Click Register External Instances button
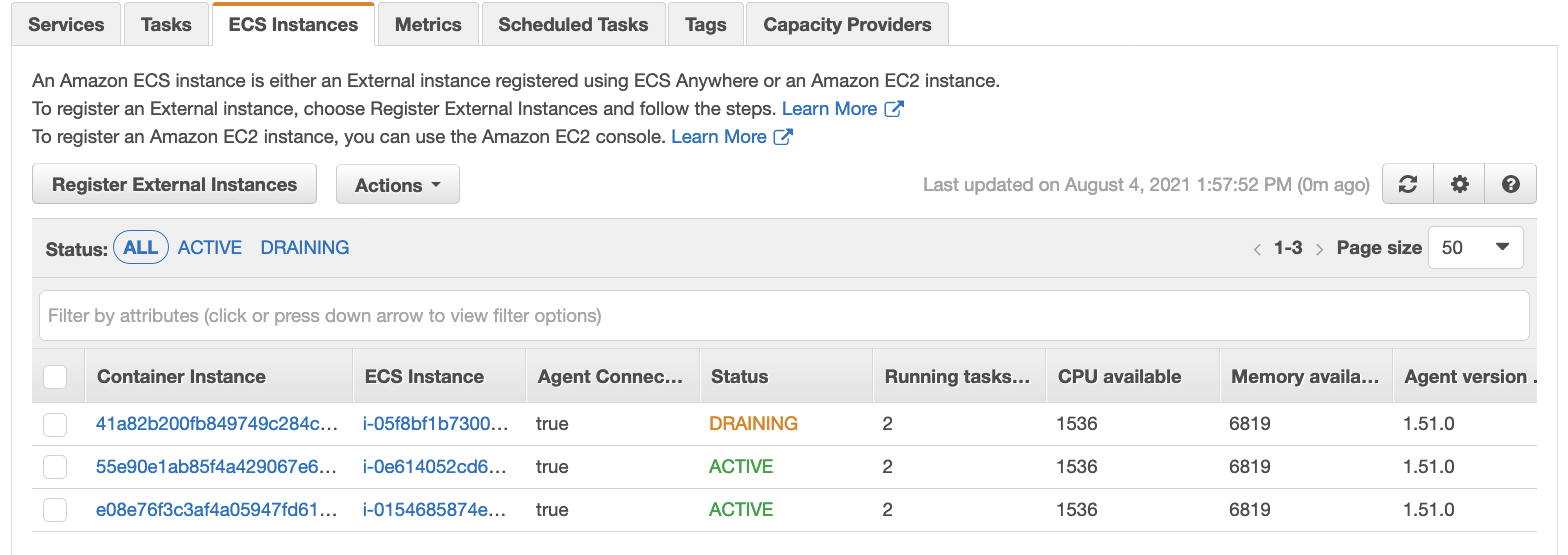The height and width of the screenshot is (555, 1568). pos(175,185)
